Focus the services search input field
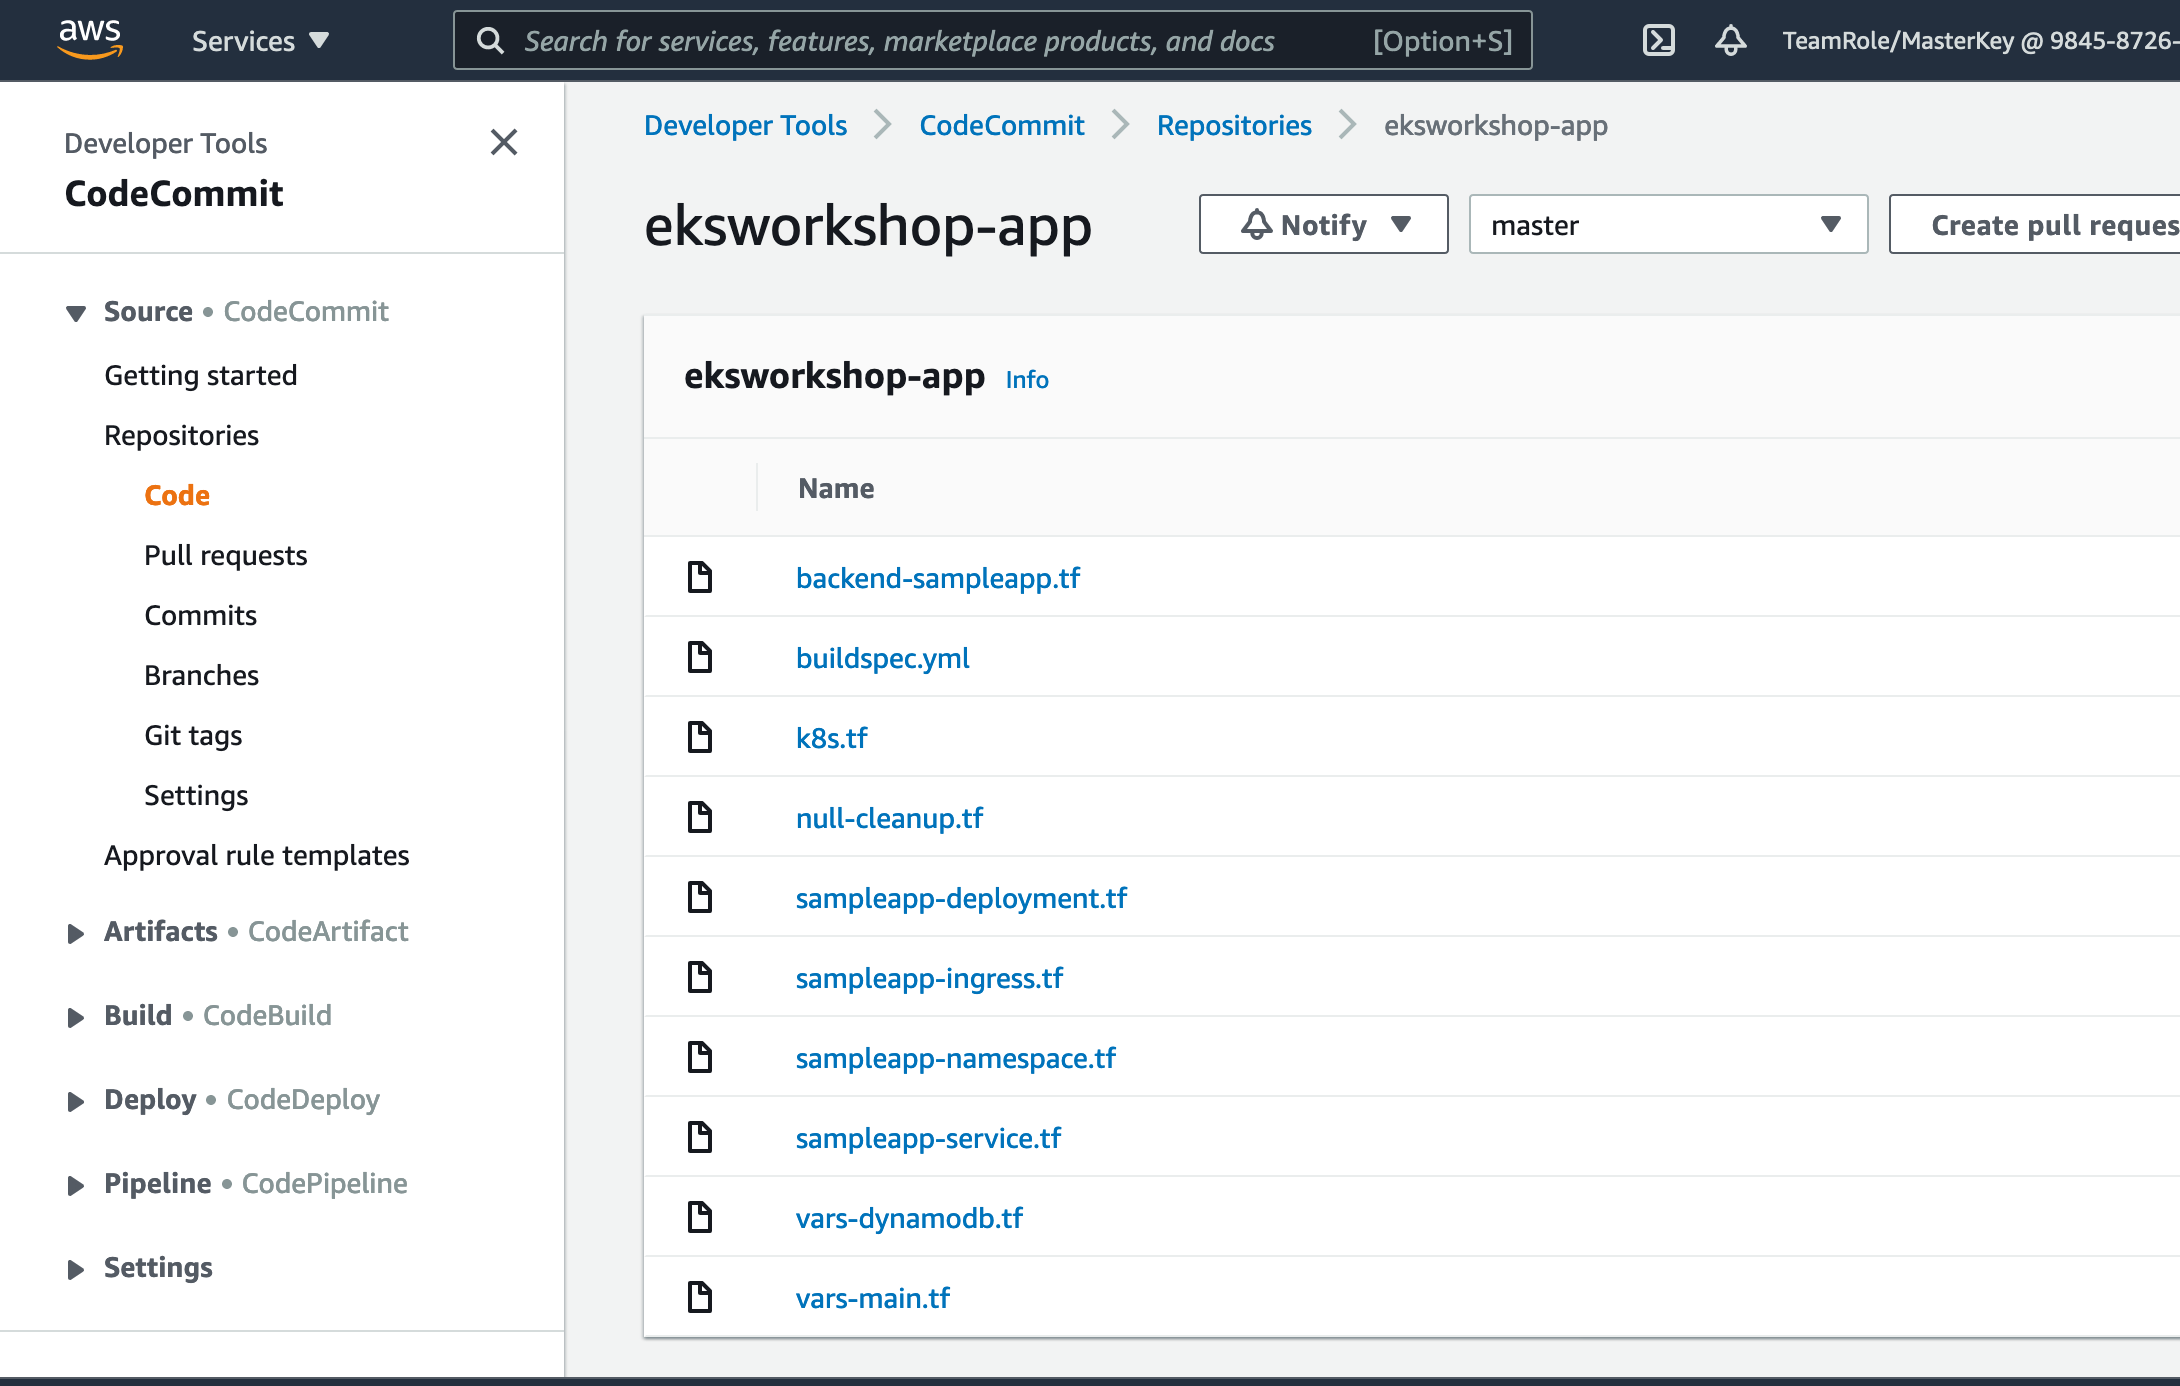The height and width of the screenshot is (1386, 2180). [x=992, y=41]
